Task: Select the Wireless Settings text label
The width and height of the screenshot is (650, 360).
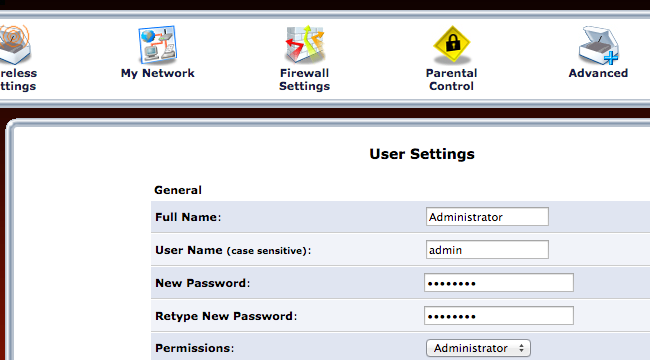Action: (x=18, y=80)
